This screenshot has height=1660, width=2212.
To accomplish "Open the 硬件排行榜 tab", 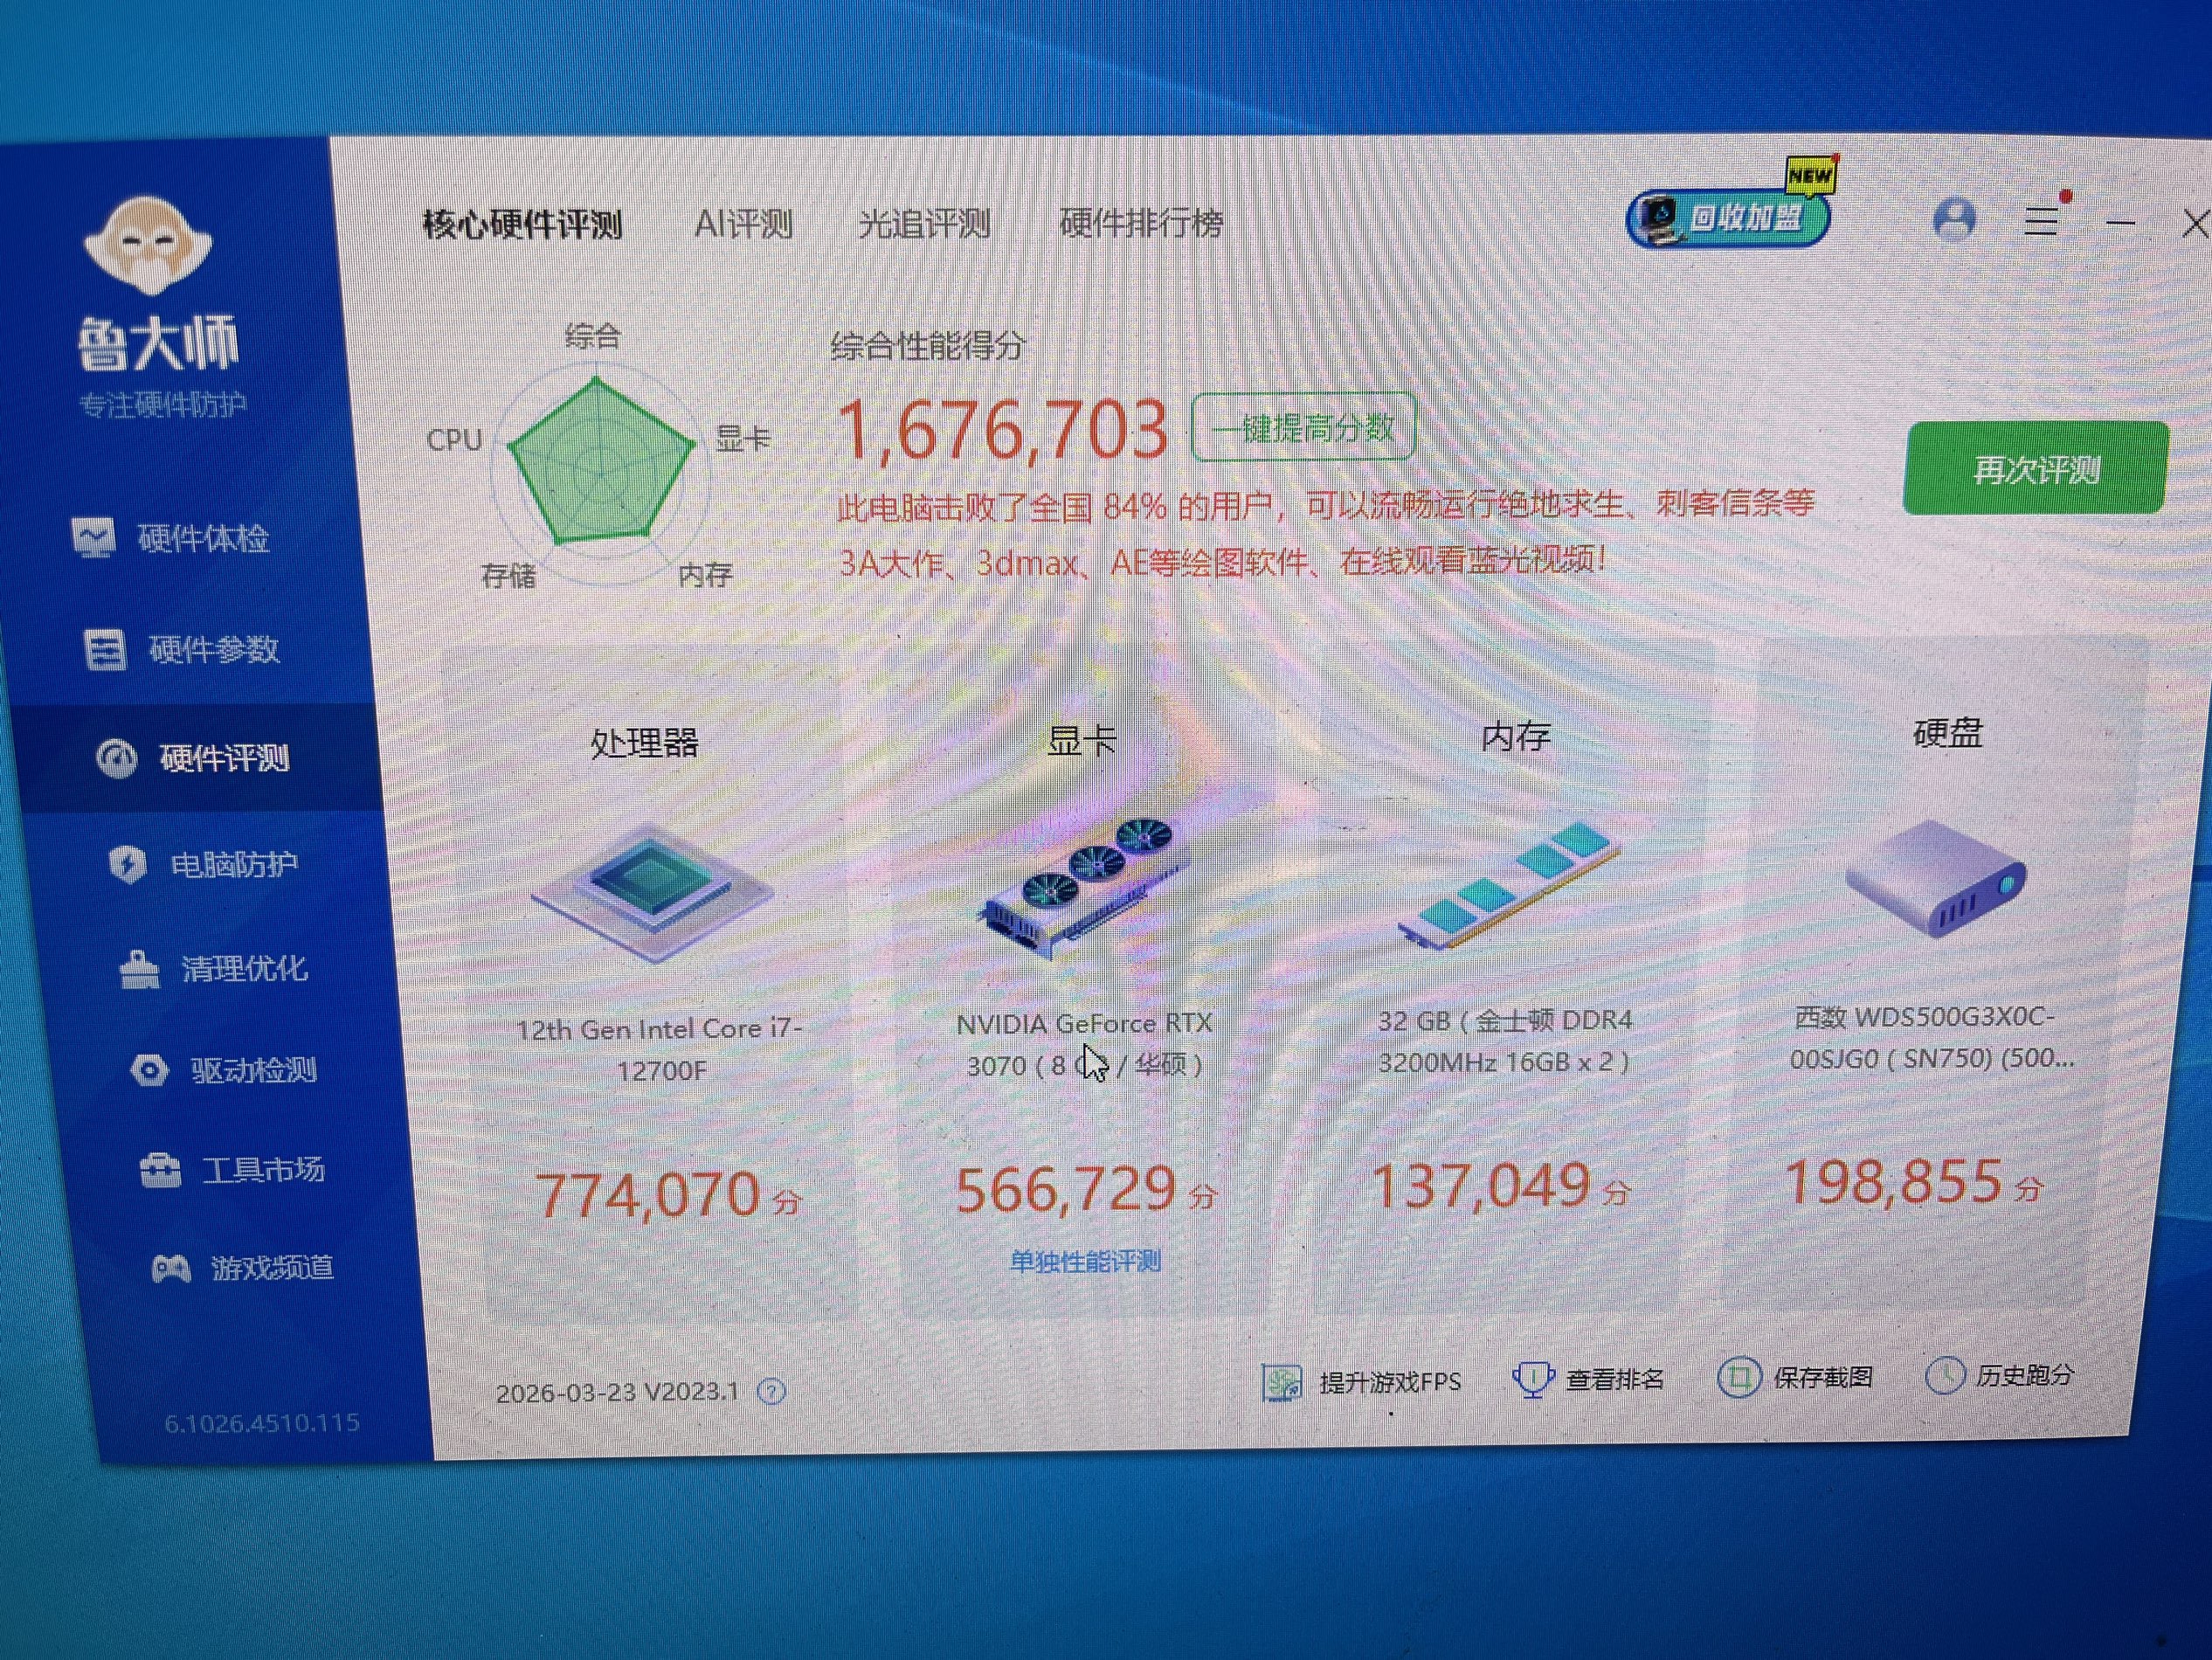I will click(1141, 222).
